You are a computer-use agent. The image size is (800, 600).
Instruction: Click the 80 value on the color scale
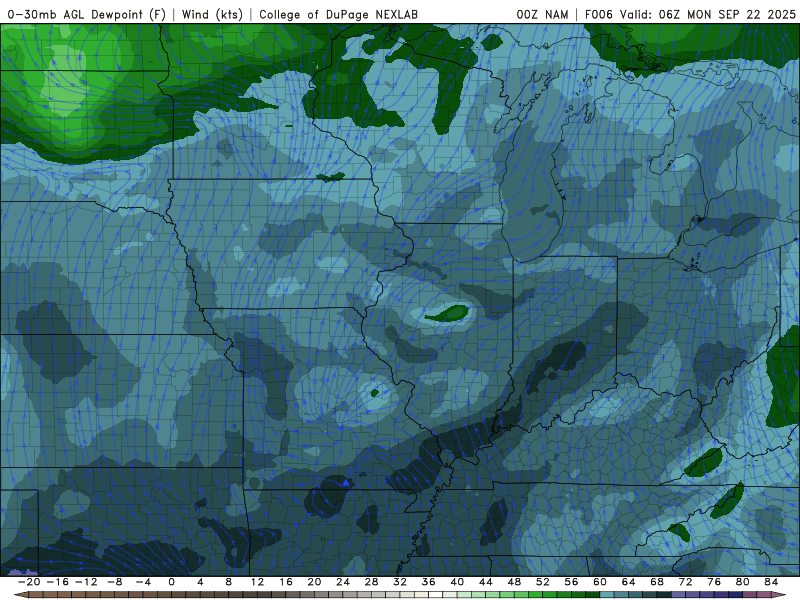[743, 582]
